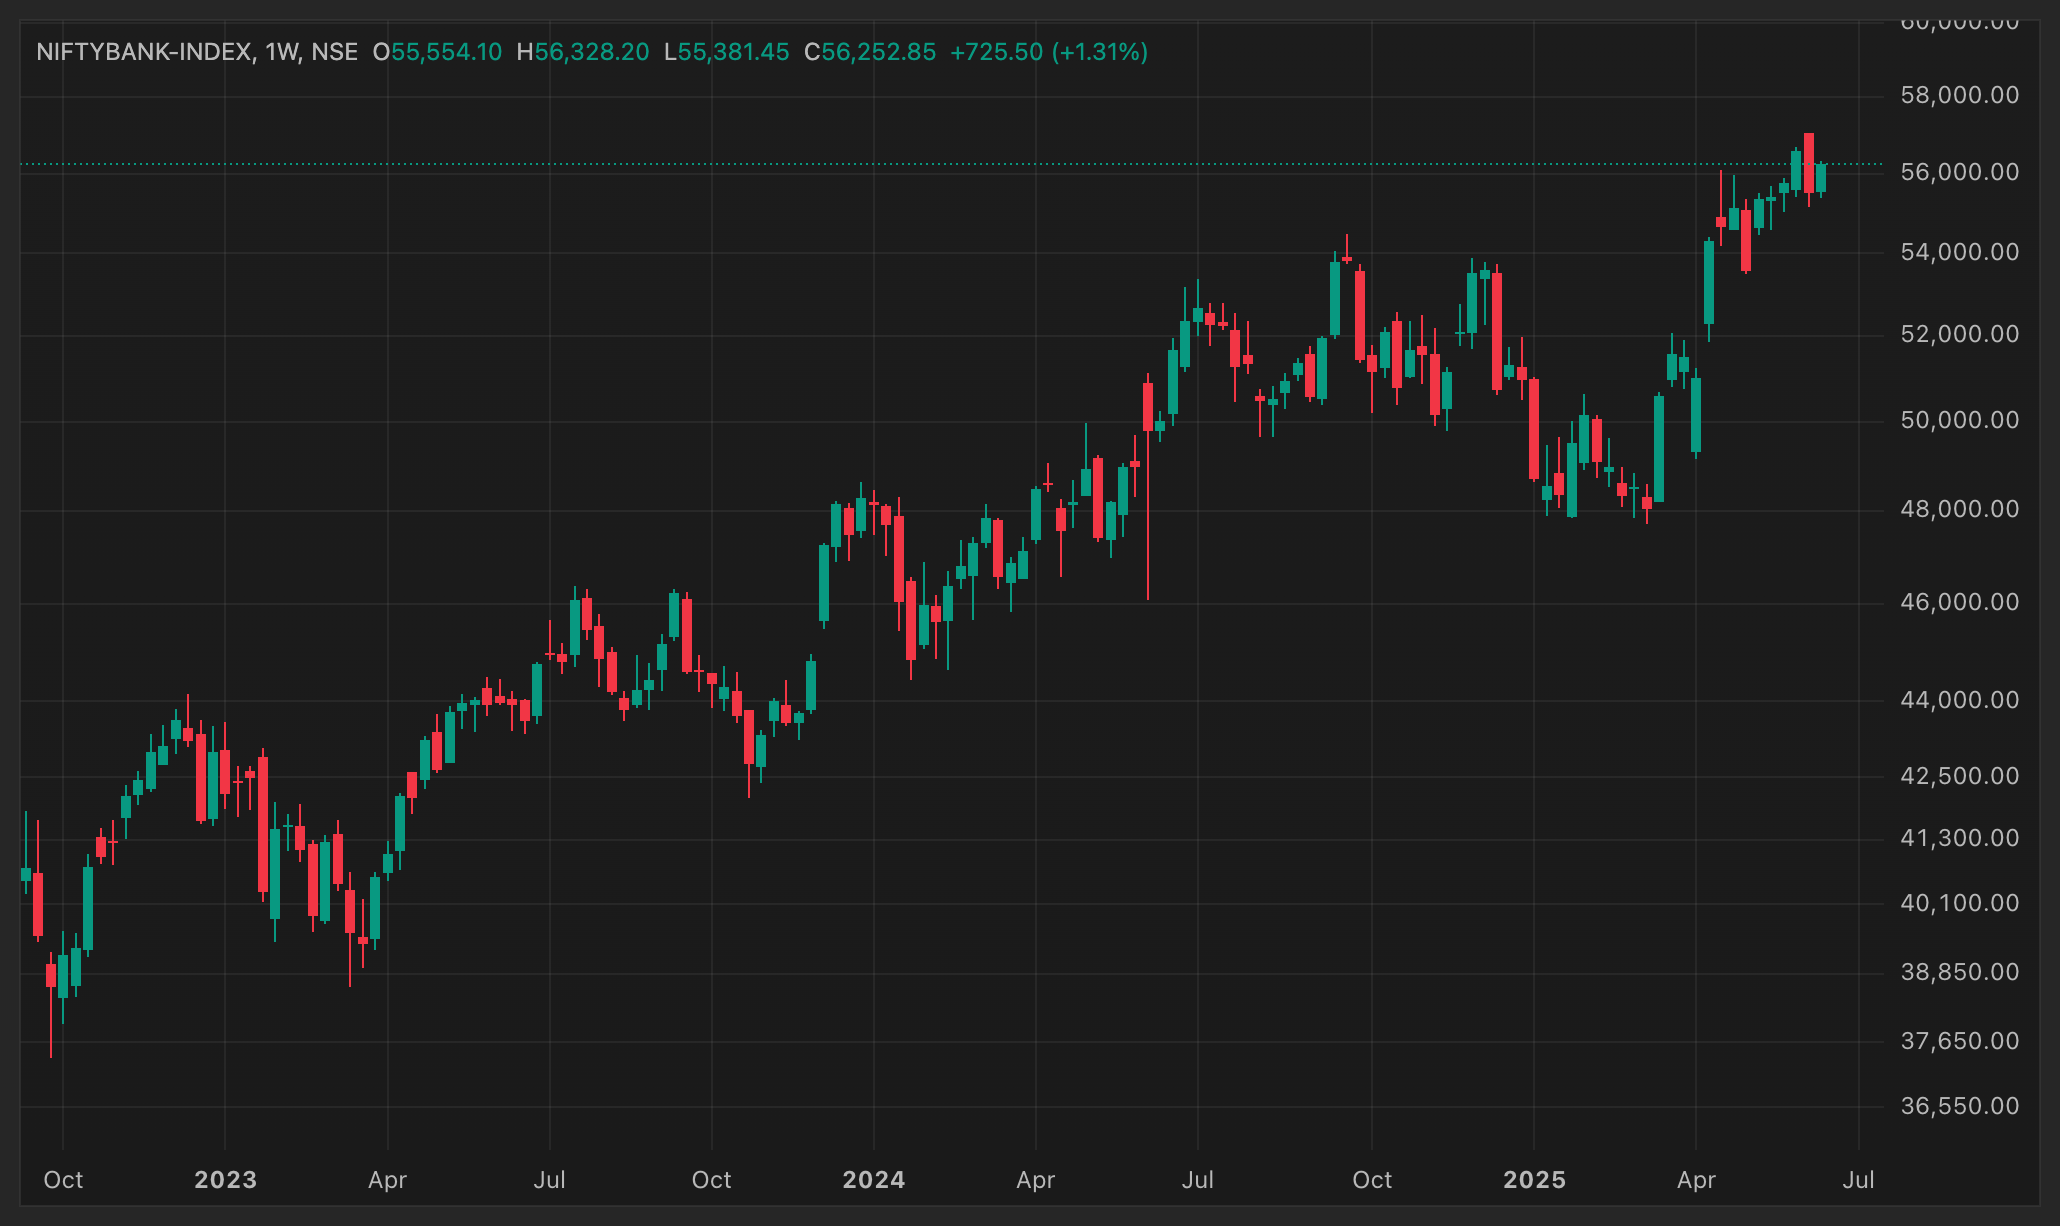The width and height of the screenshot is (2060, 1226).
Task: Click the 41,300.00 price axis label
Action: tap(1959, 838)
